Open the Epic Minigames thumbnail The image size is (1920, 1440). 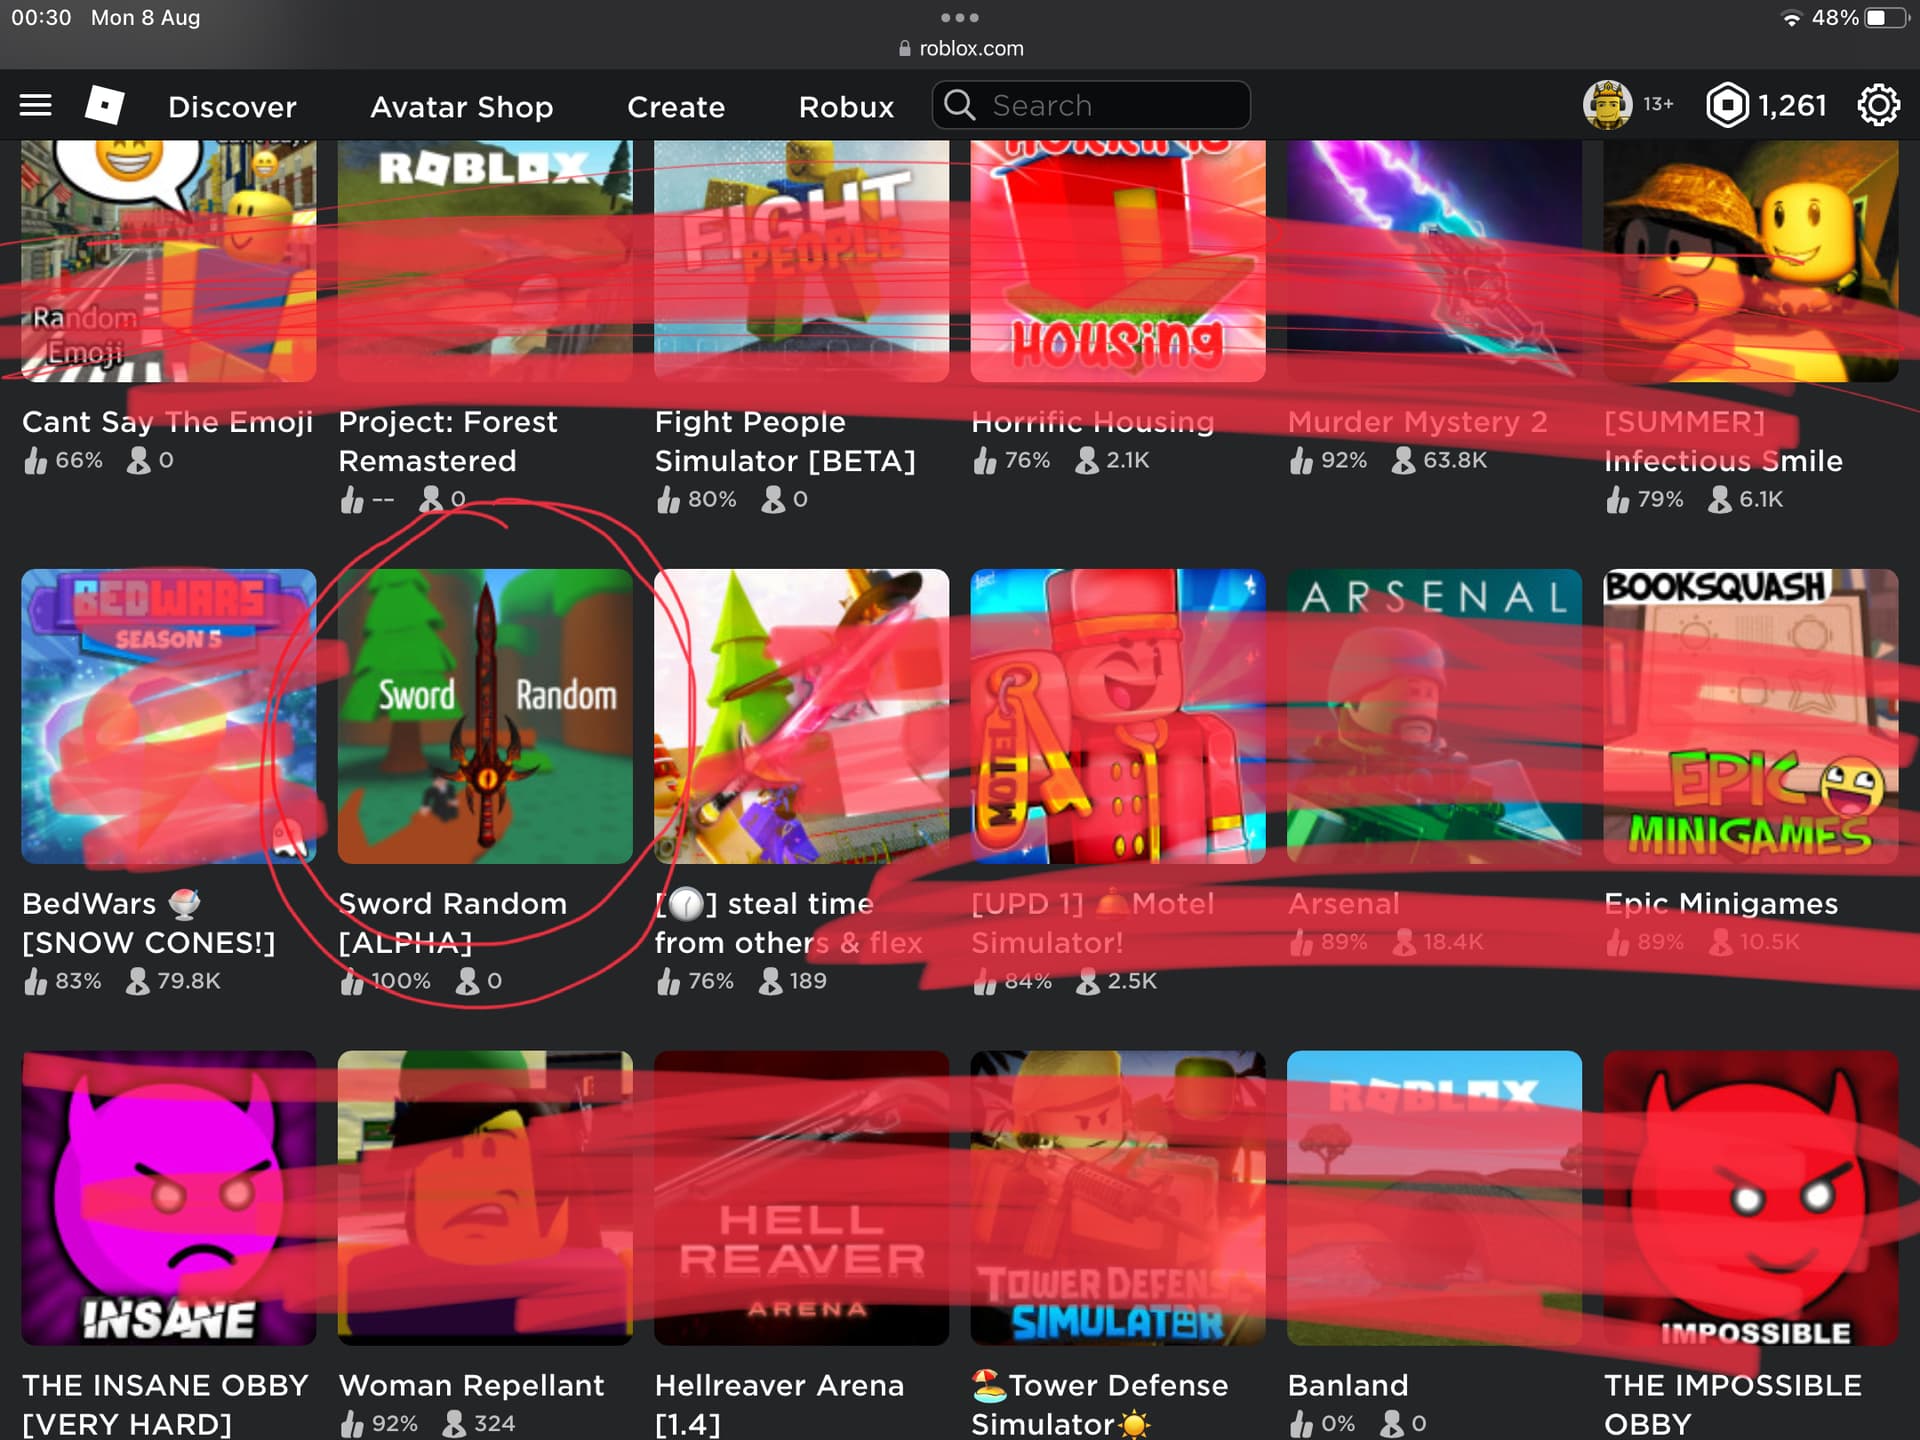tap(1750, 716)
